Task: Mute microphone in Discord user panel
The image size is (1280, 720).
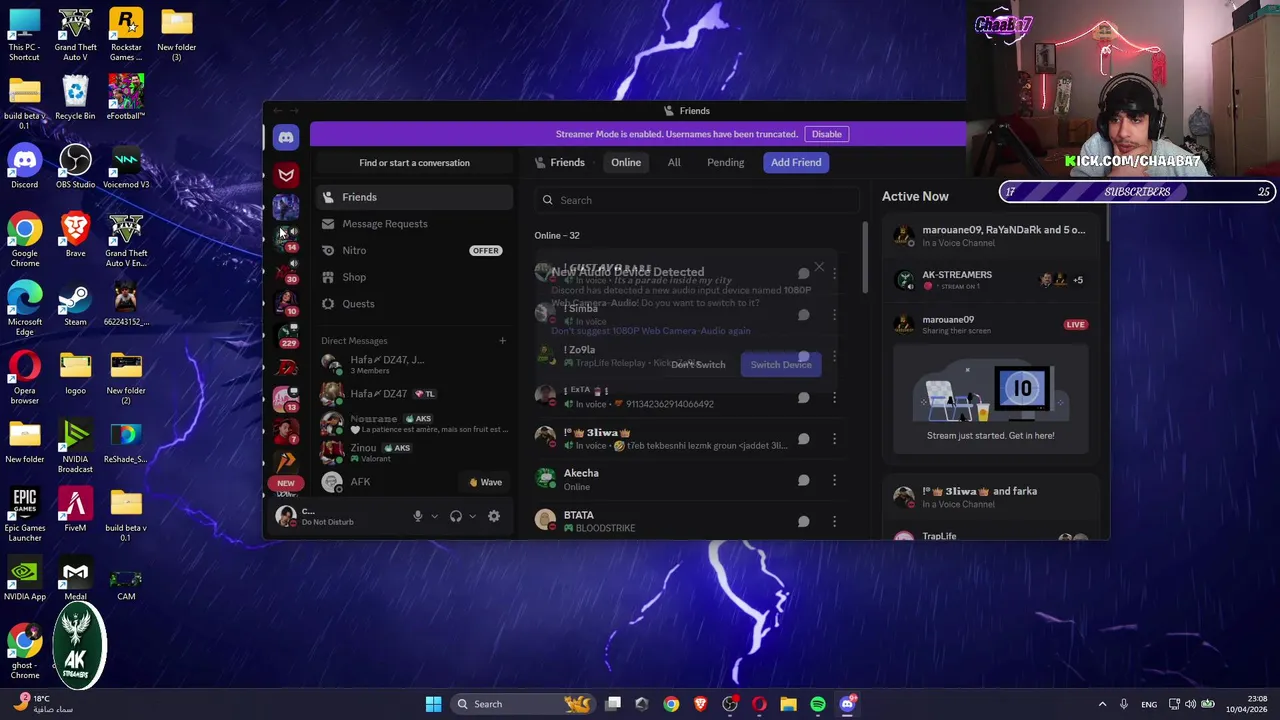Action: click(x=418, y=516)
